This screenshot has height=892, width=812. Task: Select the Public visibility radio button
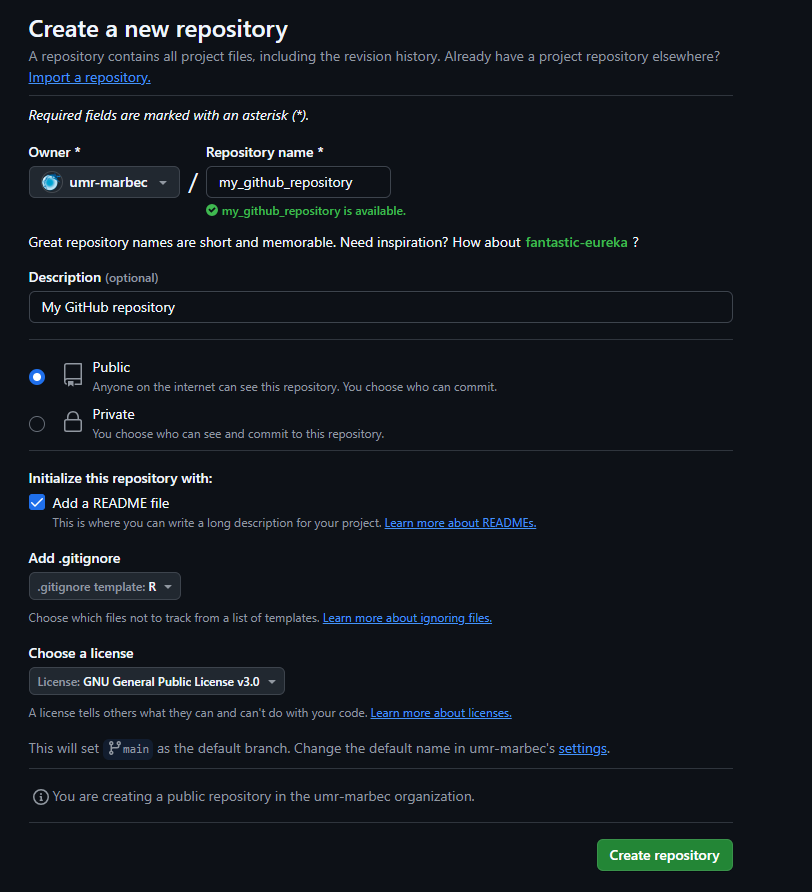[x=37, y=377]
